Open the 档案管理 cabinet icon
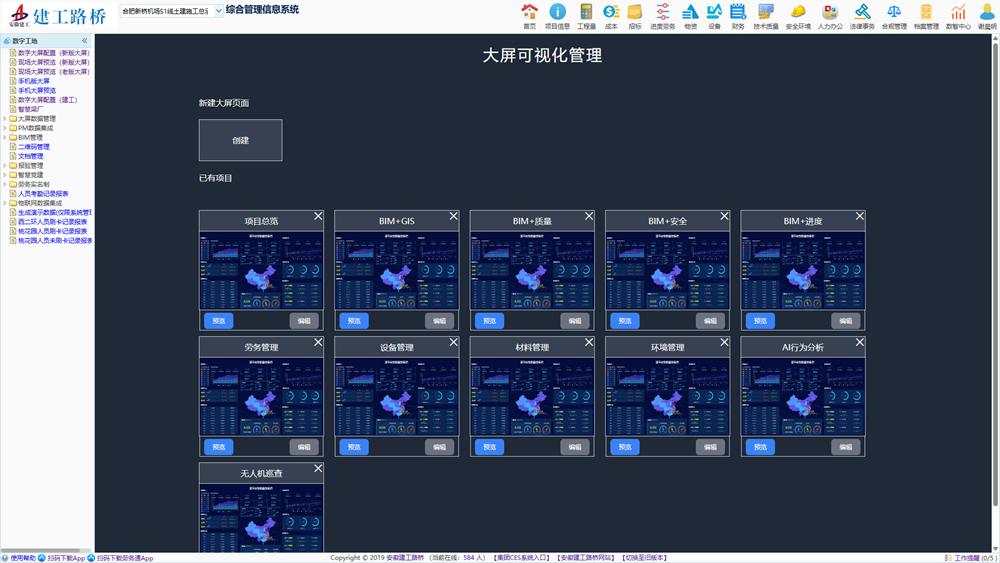Screen dimensions: 1000x563 (926, 12)
